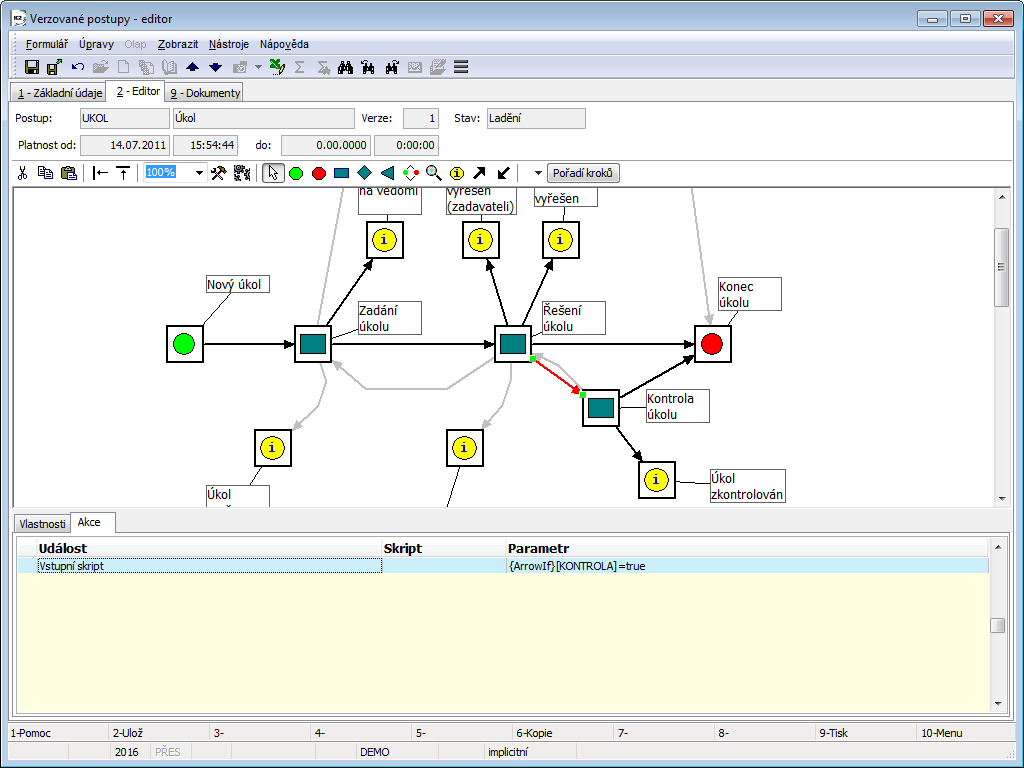Pick the teal rectangle step tool

point(342,173)
